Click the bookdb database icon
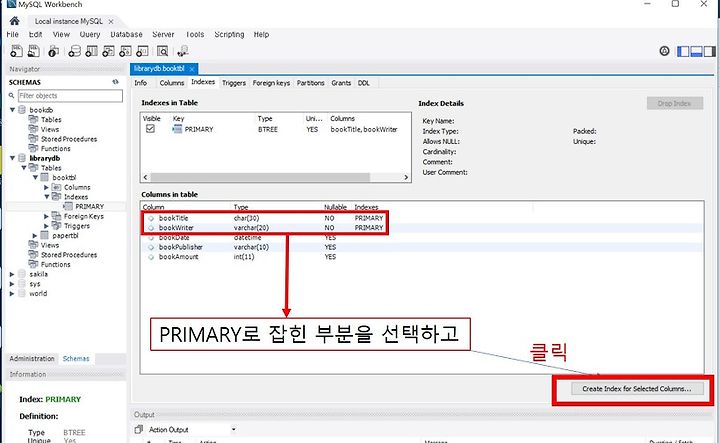The height and width of the screenshot is (443, 720). (x=22, y=110)
